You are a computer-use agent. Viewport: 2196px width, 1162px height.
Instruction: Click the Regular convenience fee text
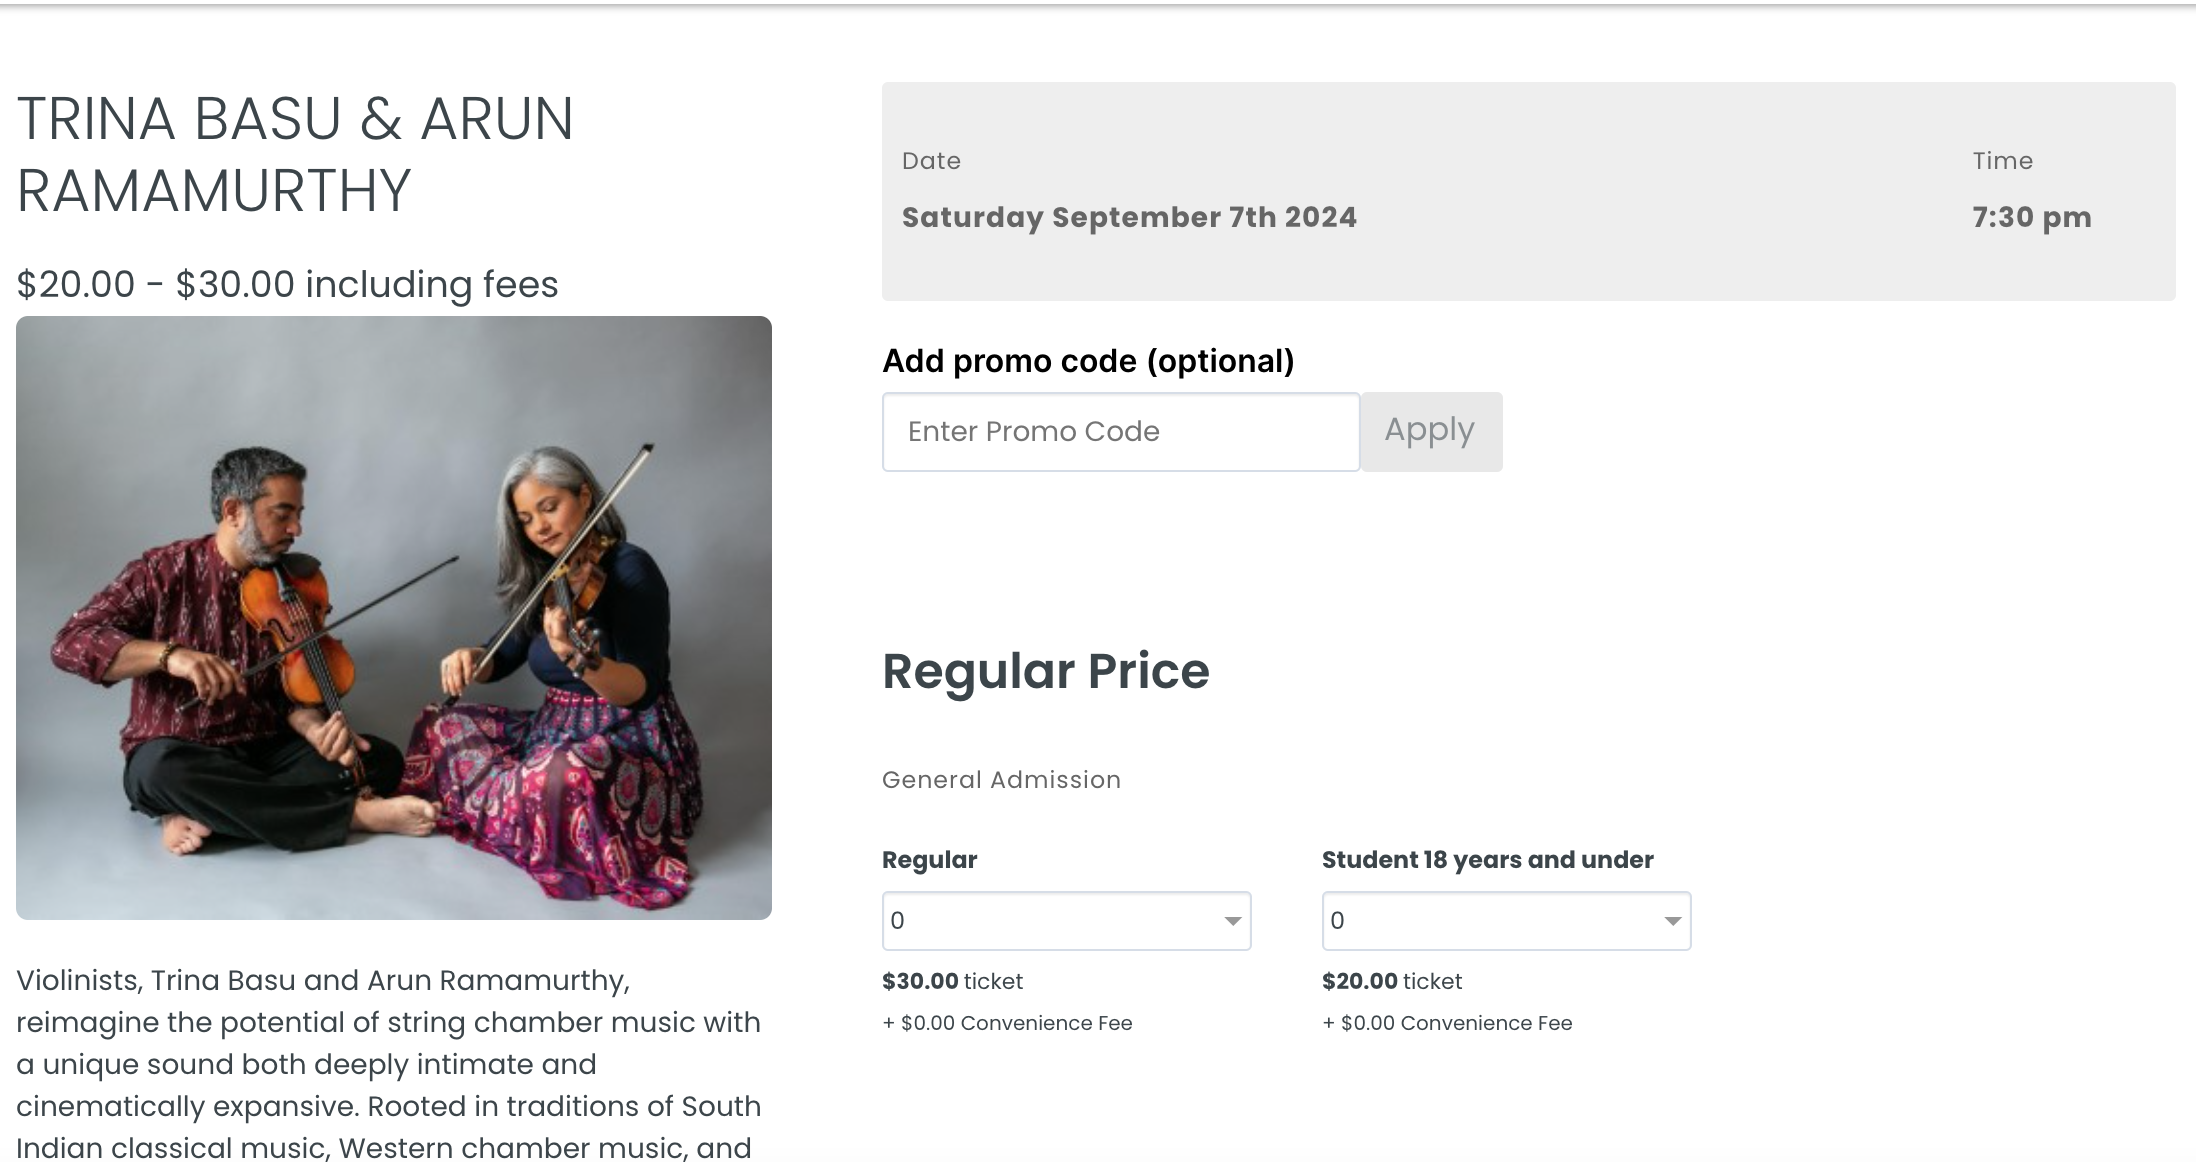coord(1007,1023)
